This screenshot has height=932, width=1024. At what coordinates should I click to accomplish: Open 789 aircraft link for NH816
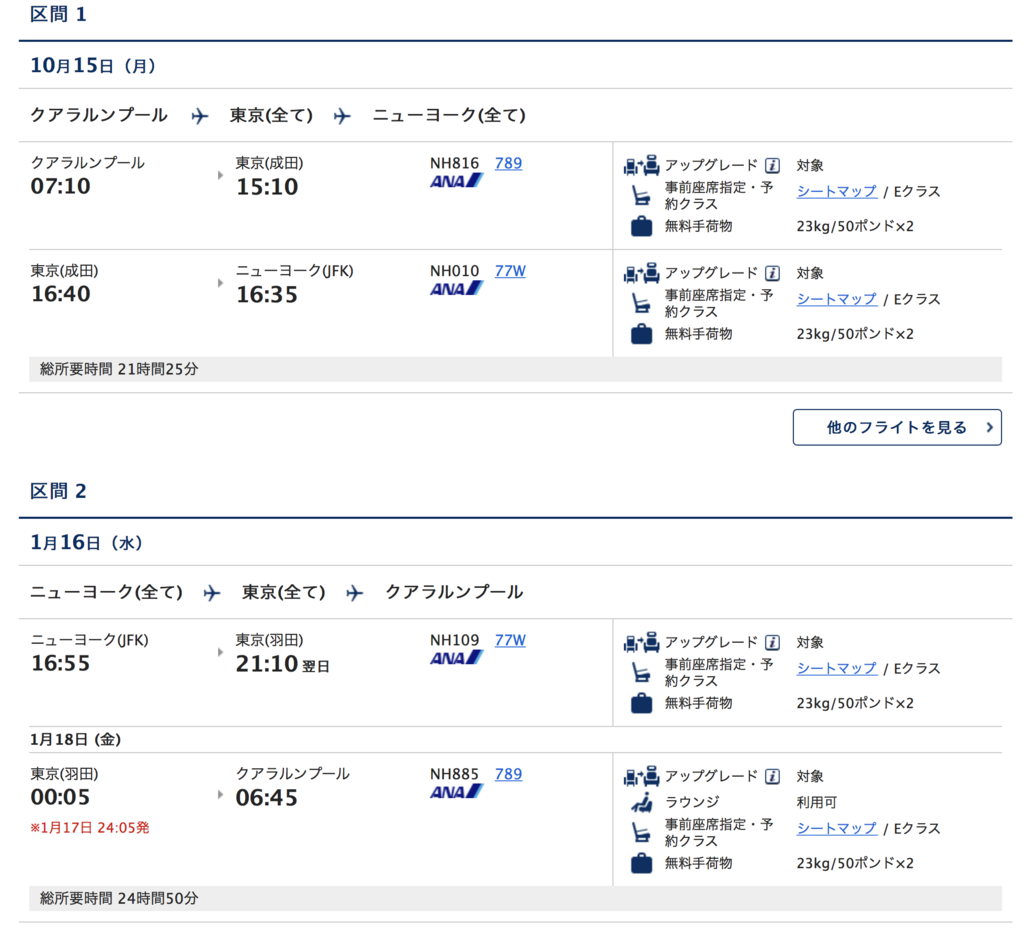(x=508, y=163)
